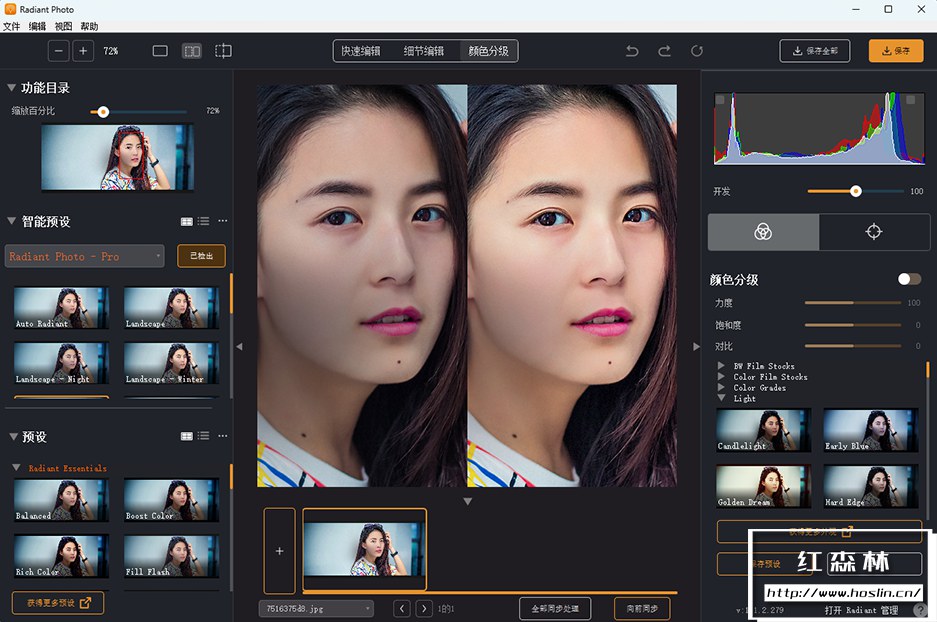937x622 pixels.
Task: Collapse the 功能目录 section
Action: point(11,87)
